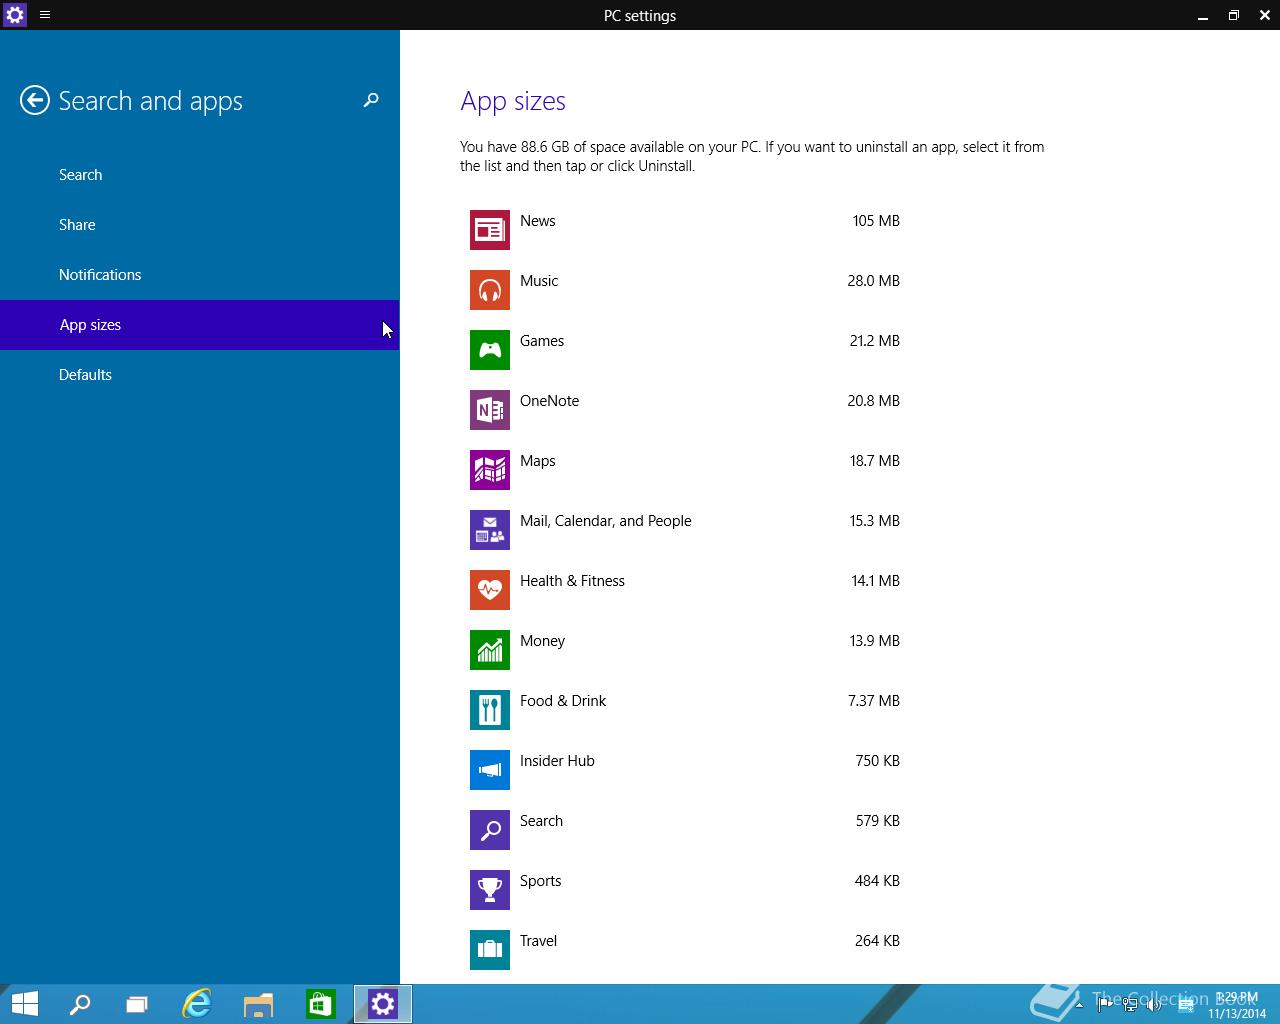Select the Health & Fitness heart icon

pyautogui.click(x=490, y=590)
